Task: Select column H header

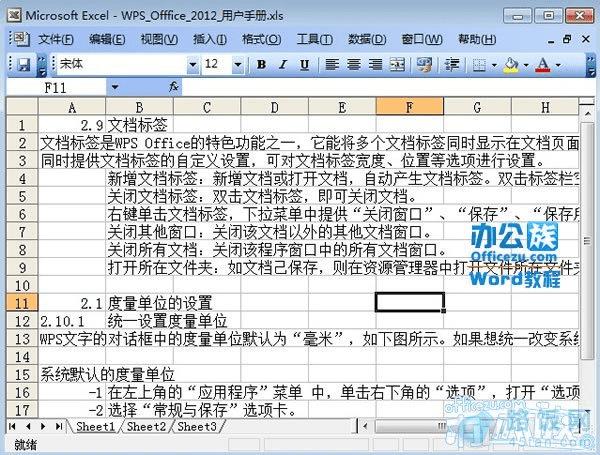Action: coord(545,107)
